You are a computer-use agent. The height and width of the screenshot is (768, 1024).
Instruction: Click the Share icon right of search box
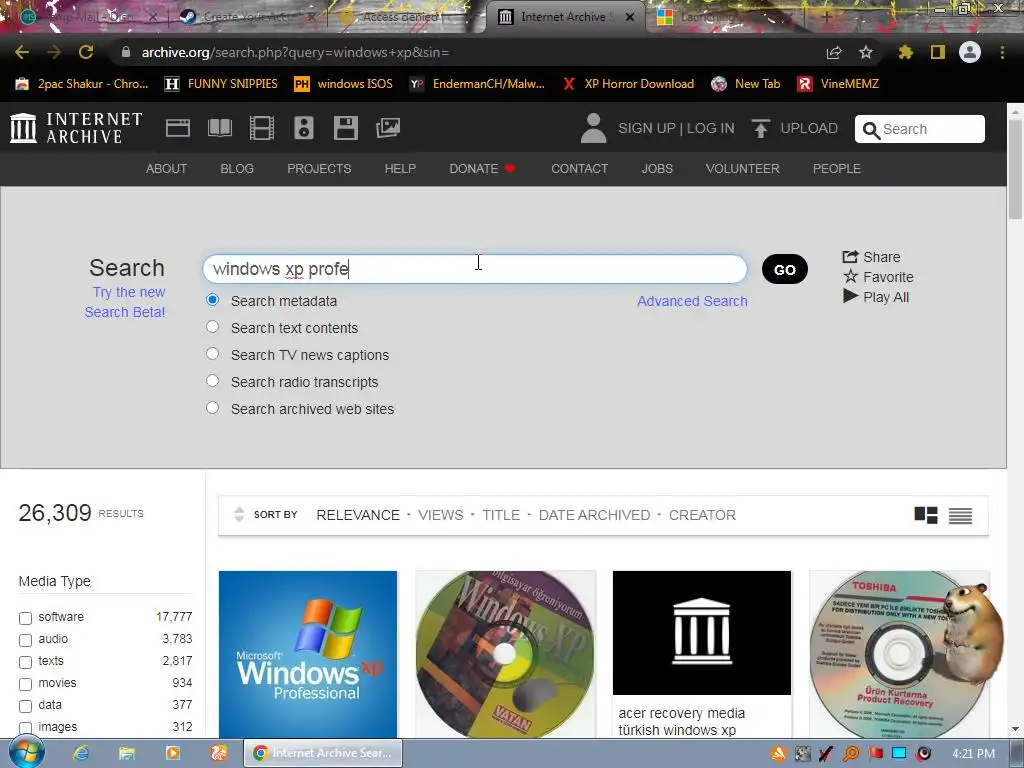click(x=850, y=257)
